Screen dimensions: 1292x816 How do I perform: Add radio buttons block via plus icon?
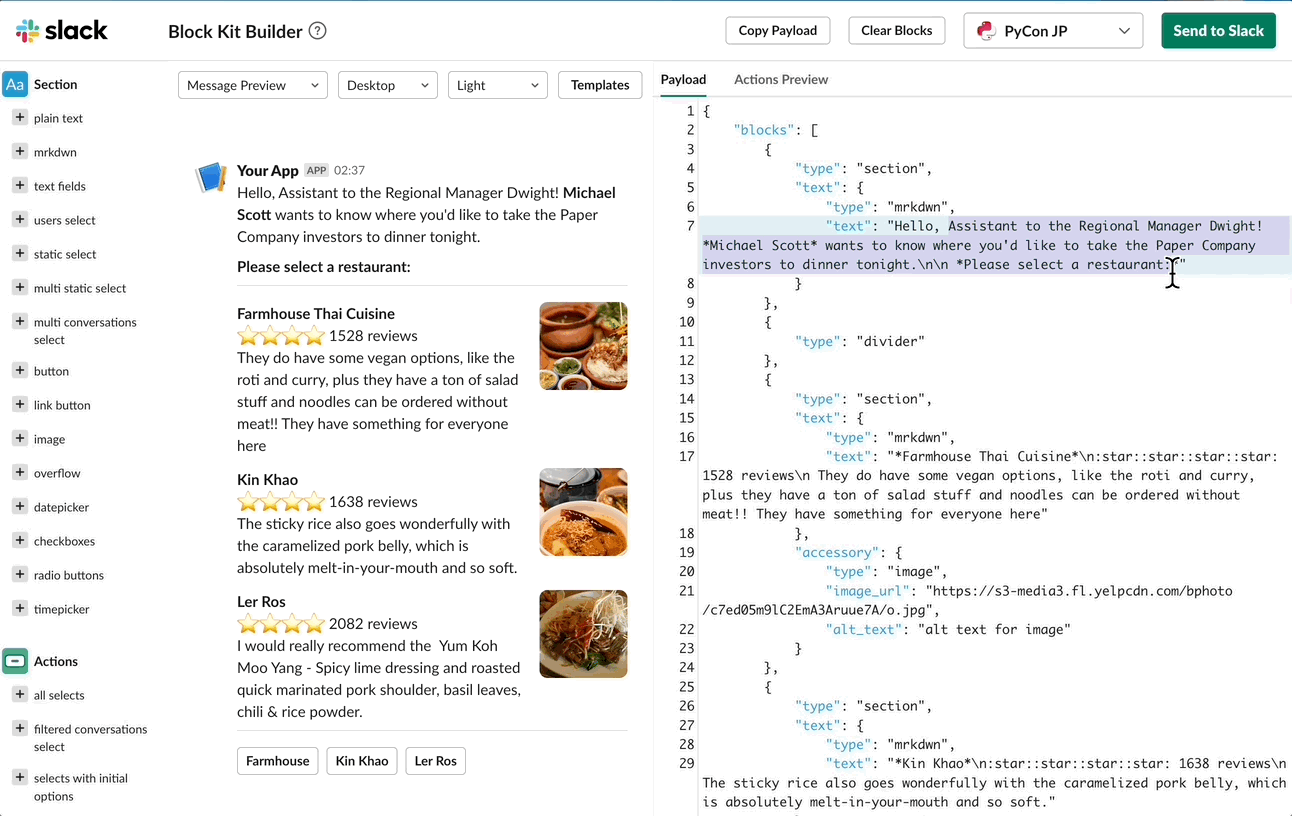pos(19,575)
